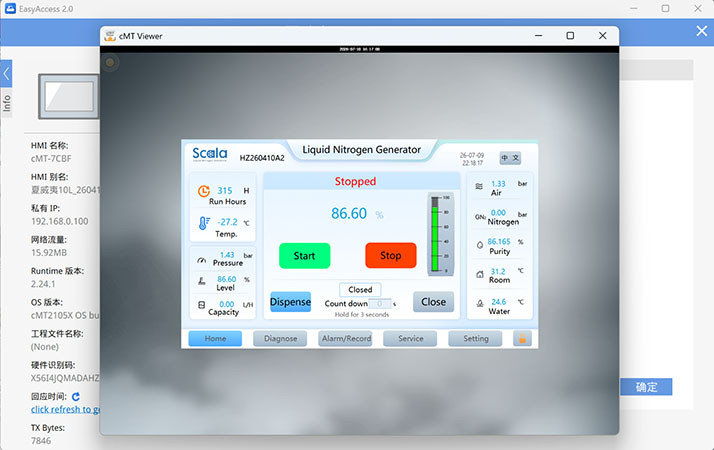Viewport: 714px width, 450px height.
Task: Close the EasyAccess blue dialog with the white X
Action: tap(702, 31)
